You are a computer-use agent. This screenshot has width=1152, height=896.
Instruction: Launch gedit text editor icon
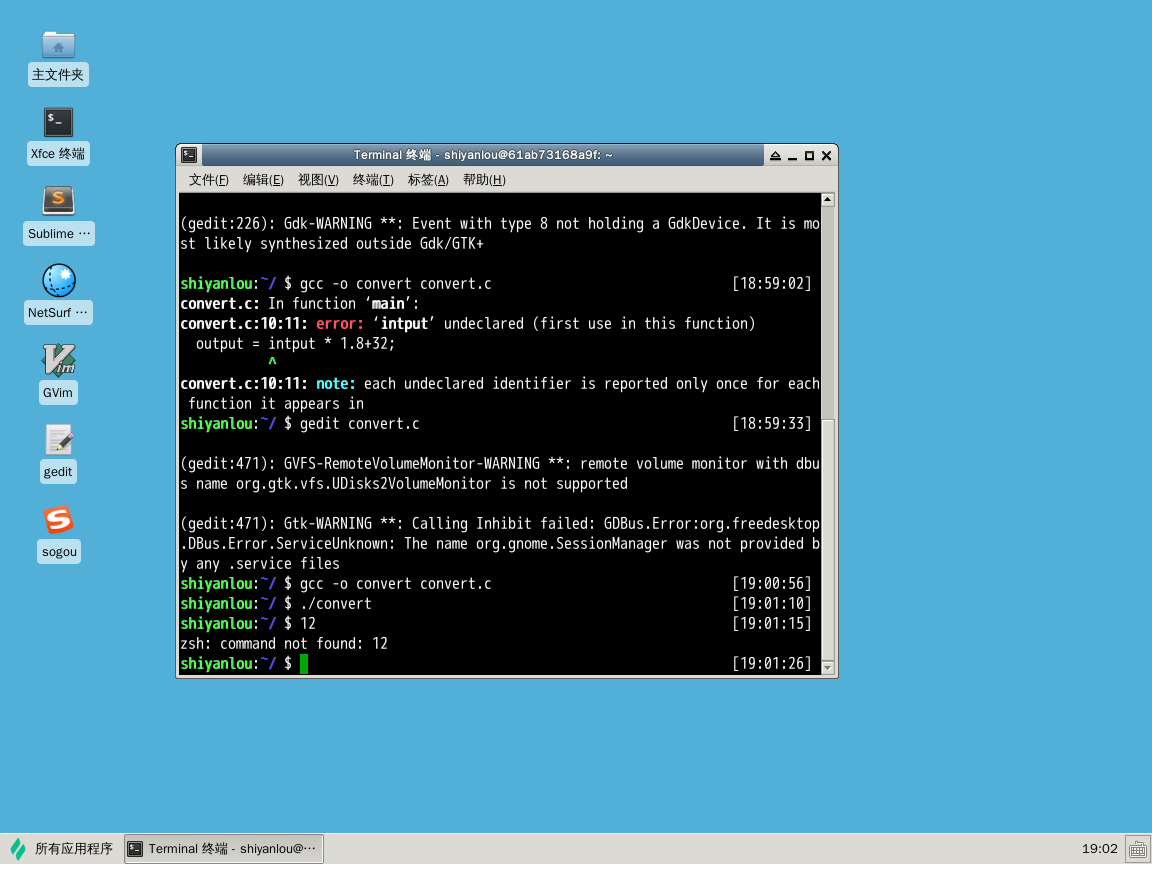point(58,439)
